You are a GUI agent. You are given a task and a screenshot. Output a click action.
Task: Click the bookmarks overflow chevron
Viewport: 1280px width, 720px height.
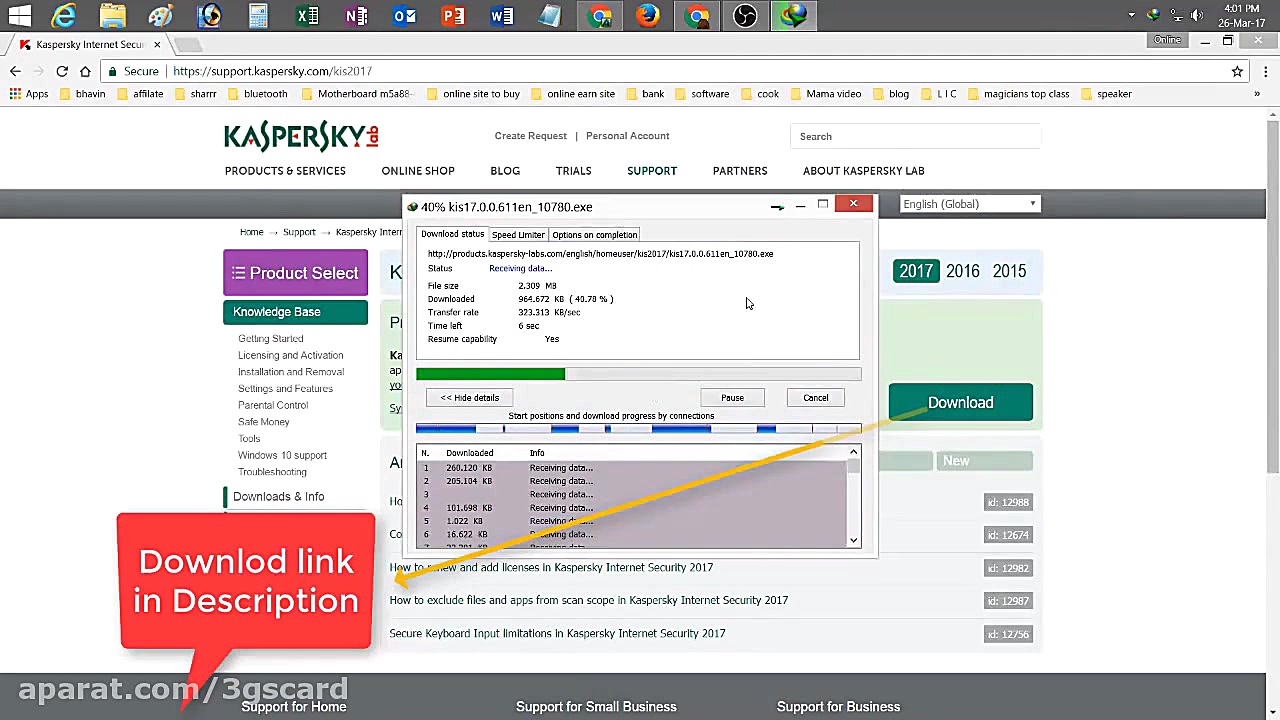[1257, 93]
